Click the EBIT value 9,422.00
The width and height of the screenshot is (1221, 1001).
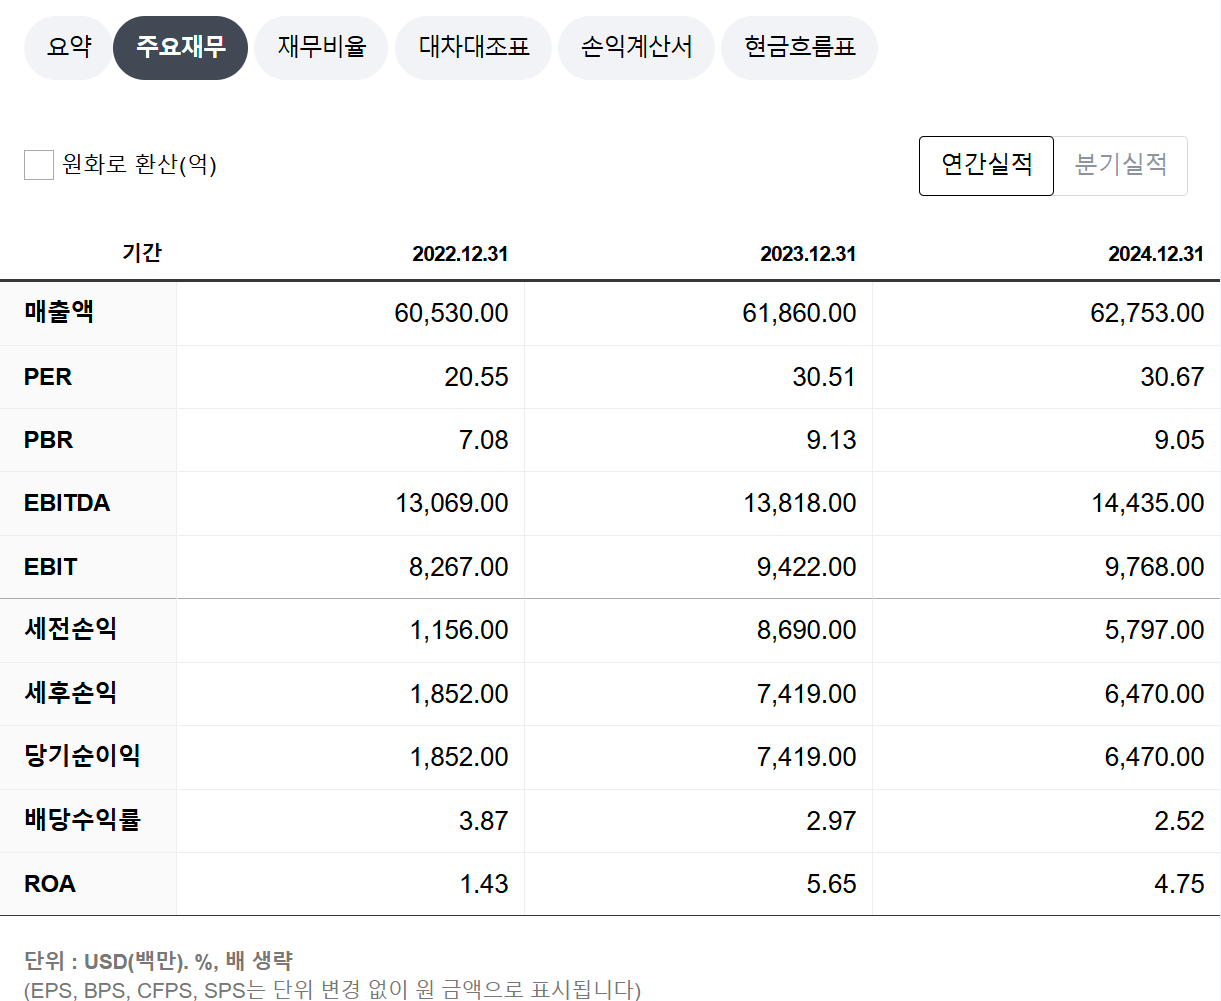point(806,567)
